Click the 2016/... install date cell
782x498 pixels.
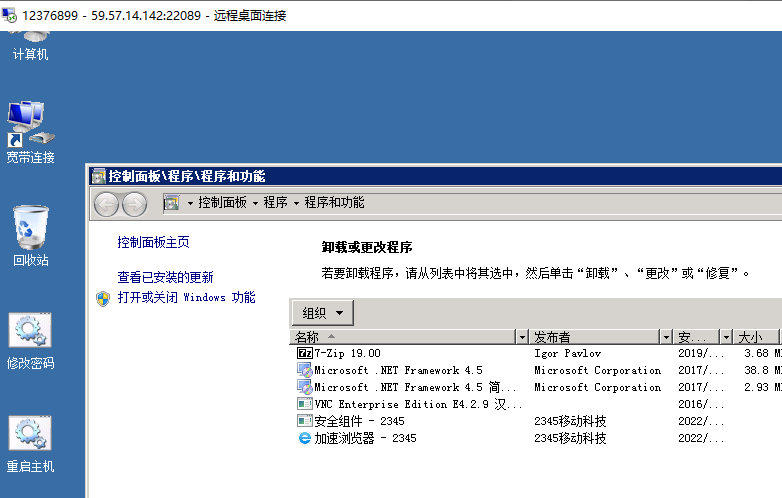point(701,404)
